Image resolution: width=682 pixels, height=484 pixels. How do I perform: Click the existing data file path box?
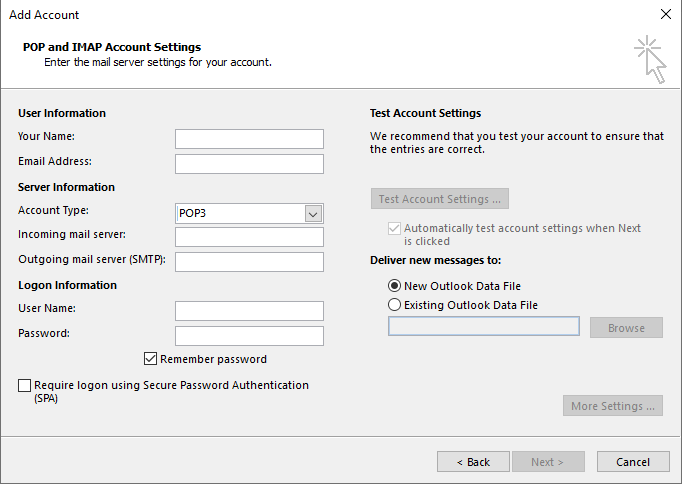click(483, 327)
